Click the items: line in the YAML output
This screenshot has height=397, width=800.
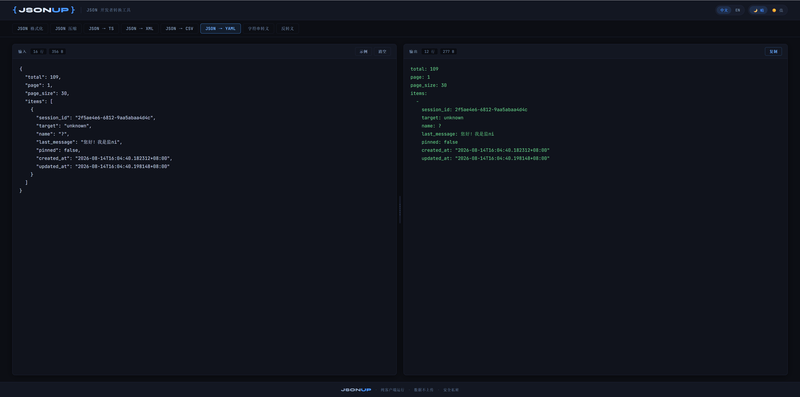click(x=419, y=93)
